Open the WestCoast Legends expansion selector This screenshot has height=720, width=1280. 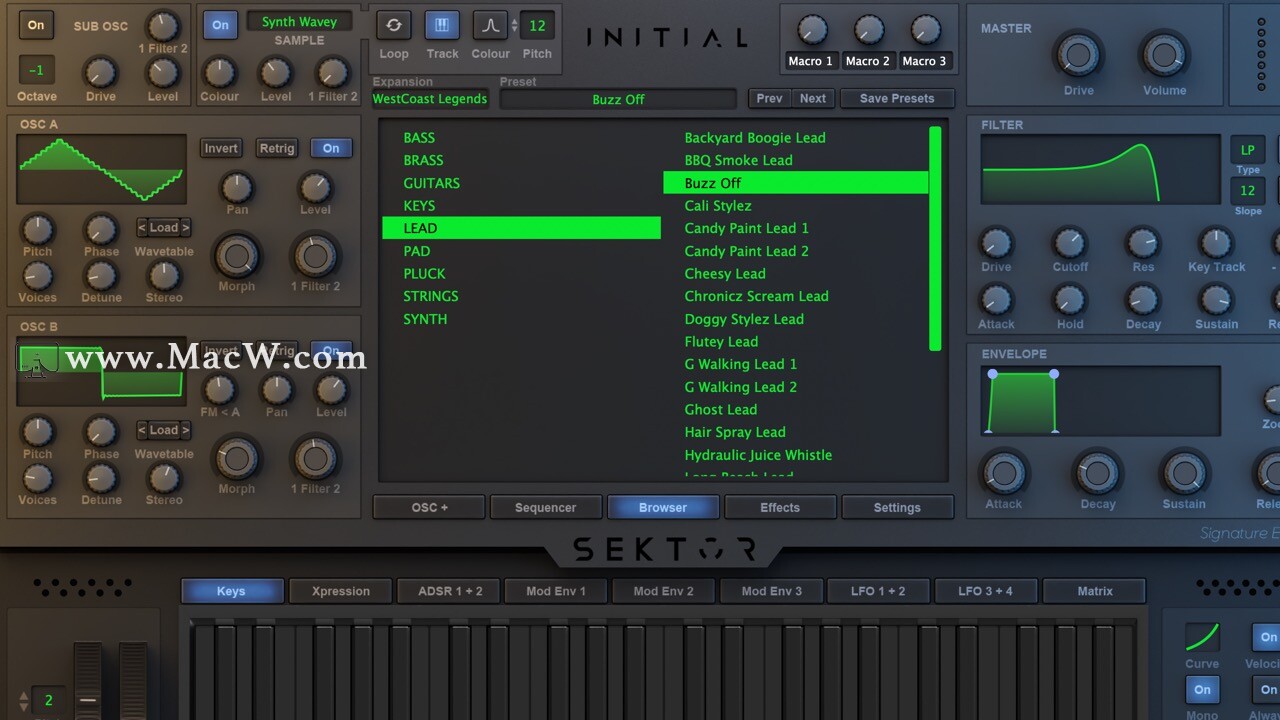coord(430,98)
